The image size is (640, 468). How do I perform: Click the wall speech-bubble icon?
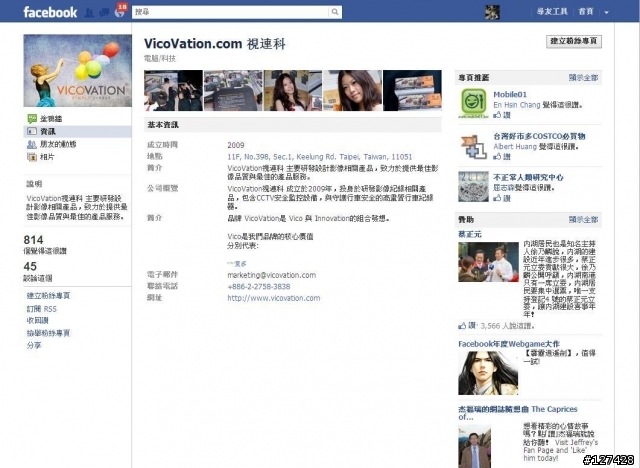point(32,119)
